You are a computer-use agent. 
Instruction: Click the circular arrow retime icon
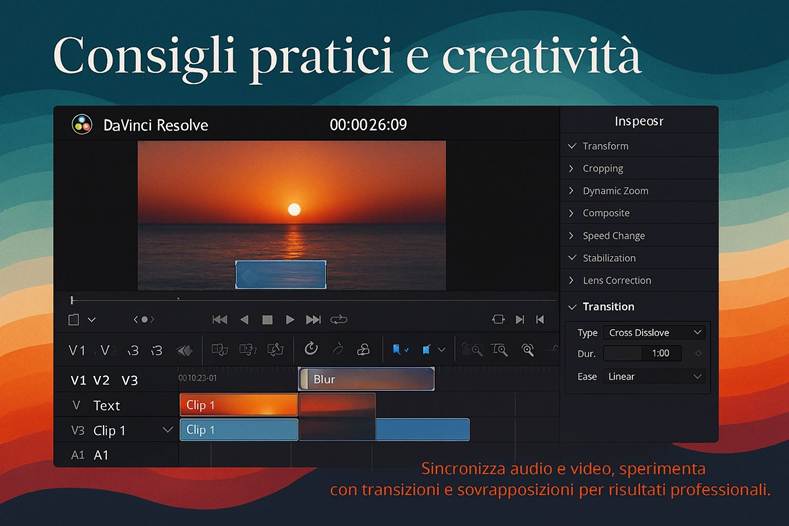pos(311,348)
